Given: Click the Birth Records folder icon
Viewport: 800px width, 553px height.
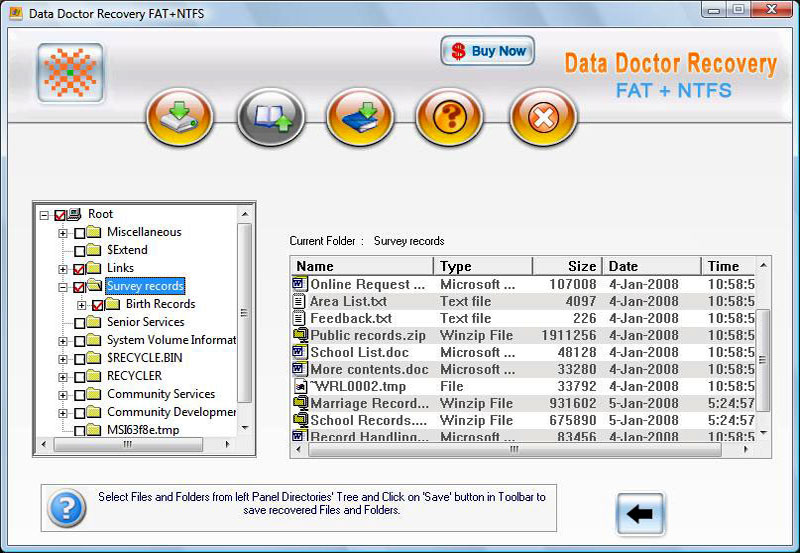Looking at the screenshot, I should (x=112, y=304).
